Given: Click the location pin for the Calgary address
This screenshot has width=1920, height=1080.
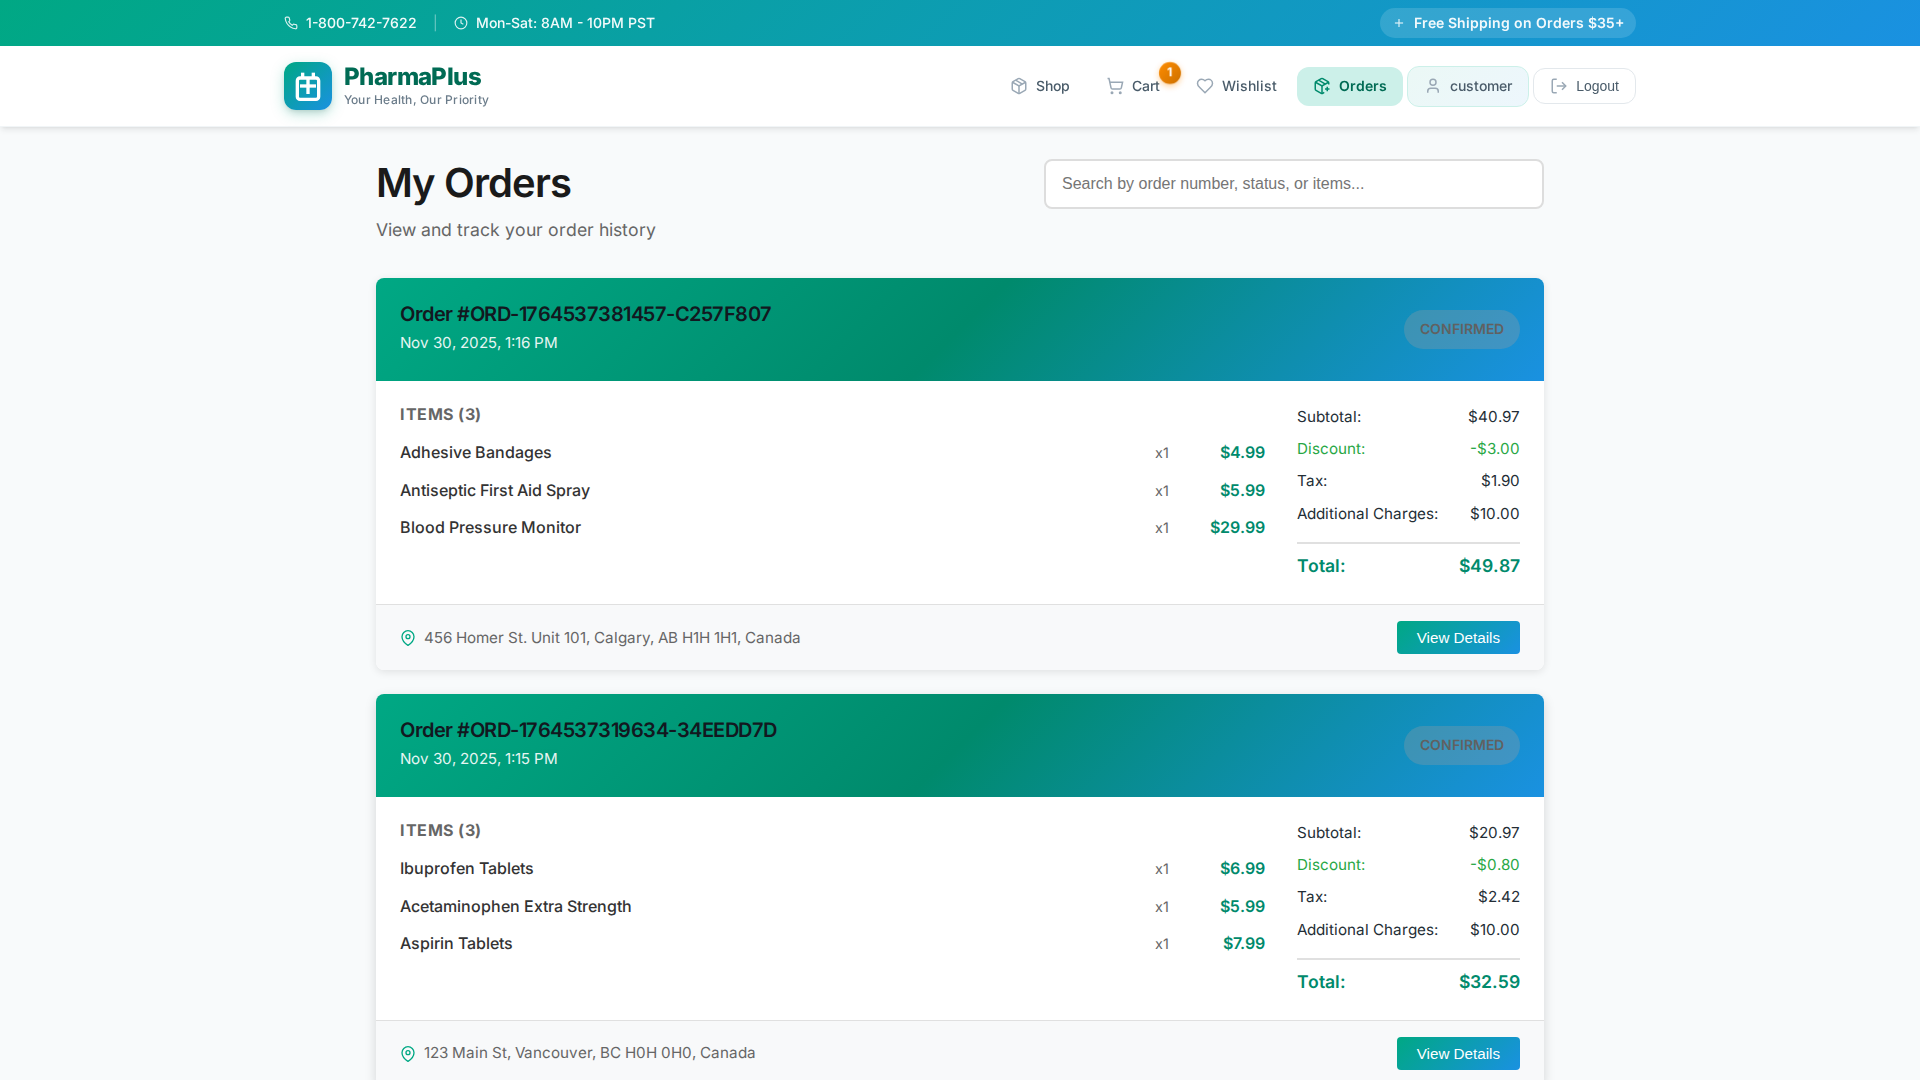Looking at the screenshot, I should 407,637.
